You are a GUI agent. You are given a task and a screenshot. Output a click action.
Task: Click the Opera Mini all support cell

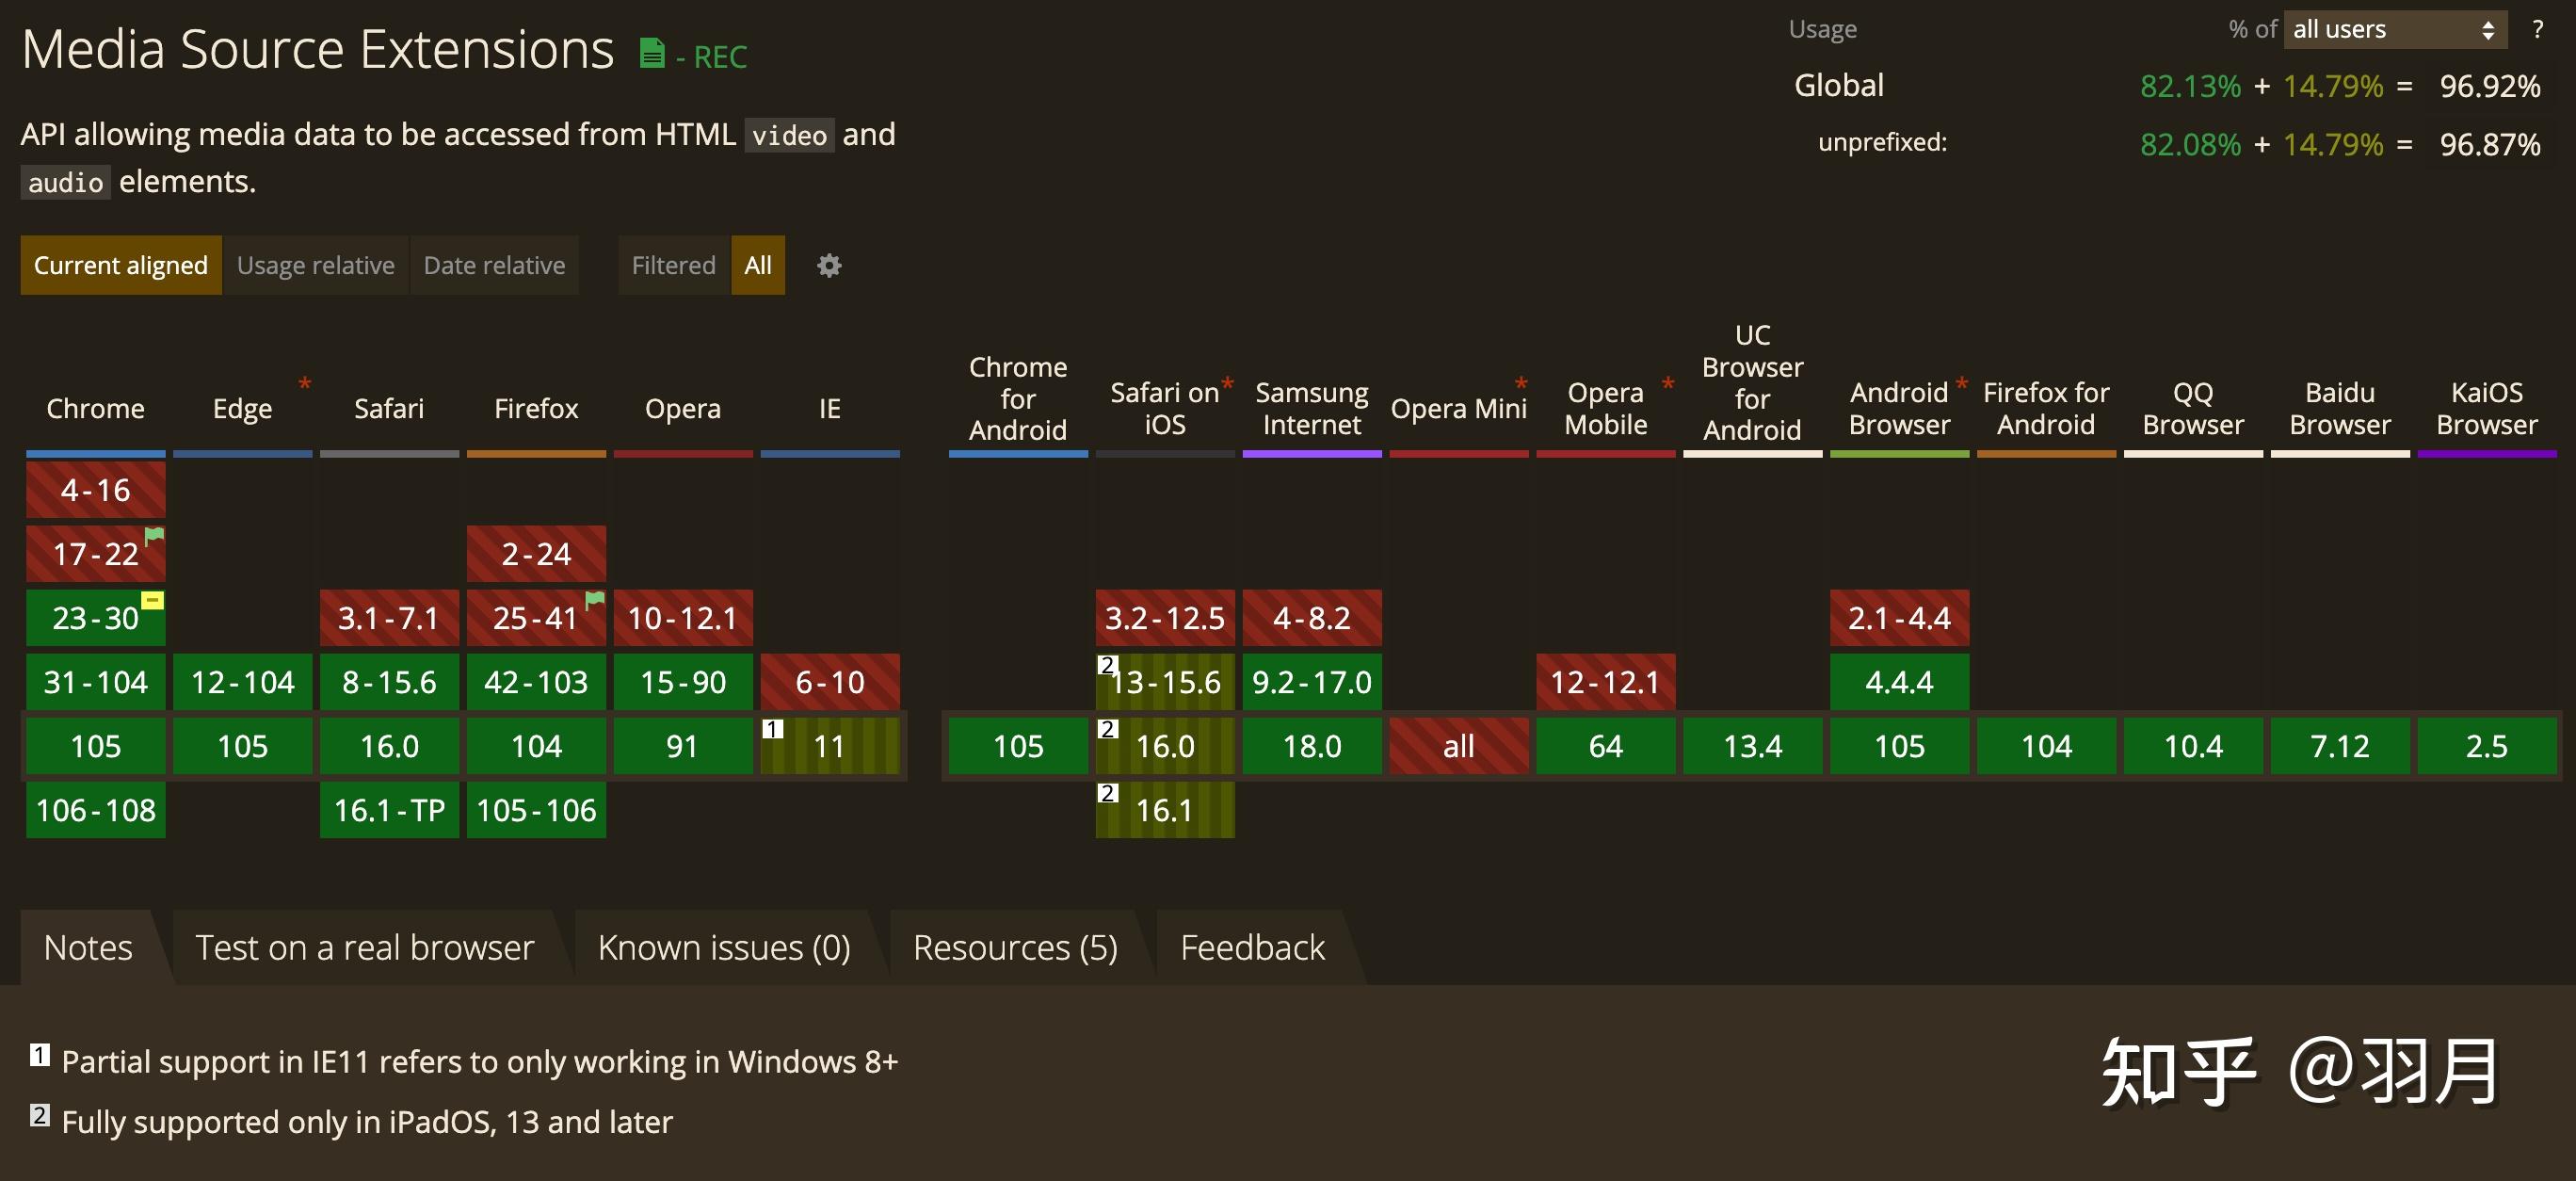[1458, 746]
